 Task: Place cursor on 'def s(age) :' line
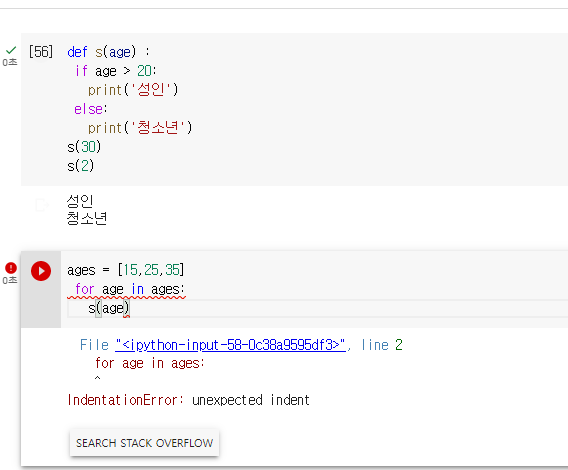coord(108,52)
